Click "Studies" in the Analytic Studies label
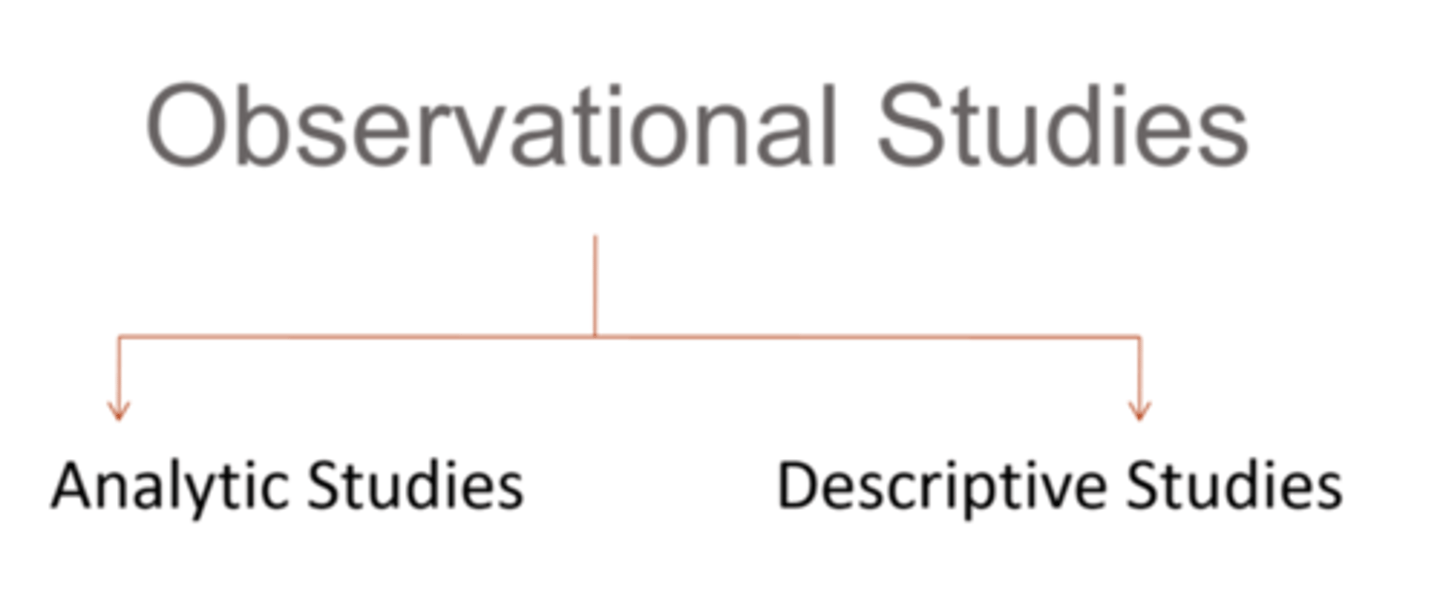The width and height of the screenshot is (1440, 601). [415, 487]
